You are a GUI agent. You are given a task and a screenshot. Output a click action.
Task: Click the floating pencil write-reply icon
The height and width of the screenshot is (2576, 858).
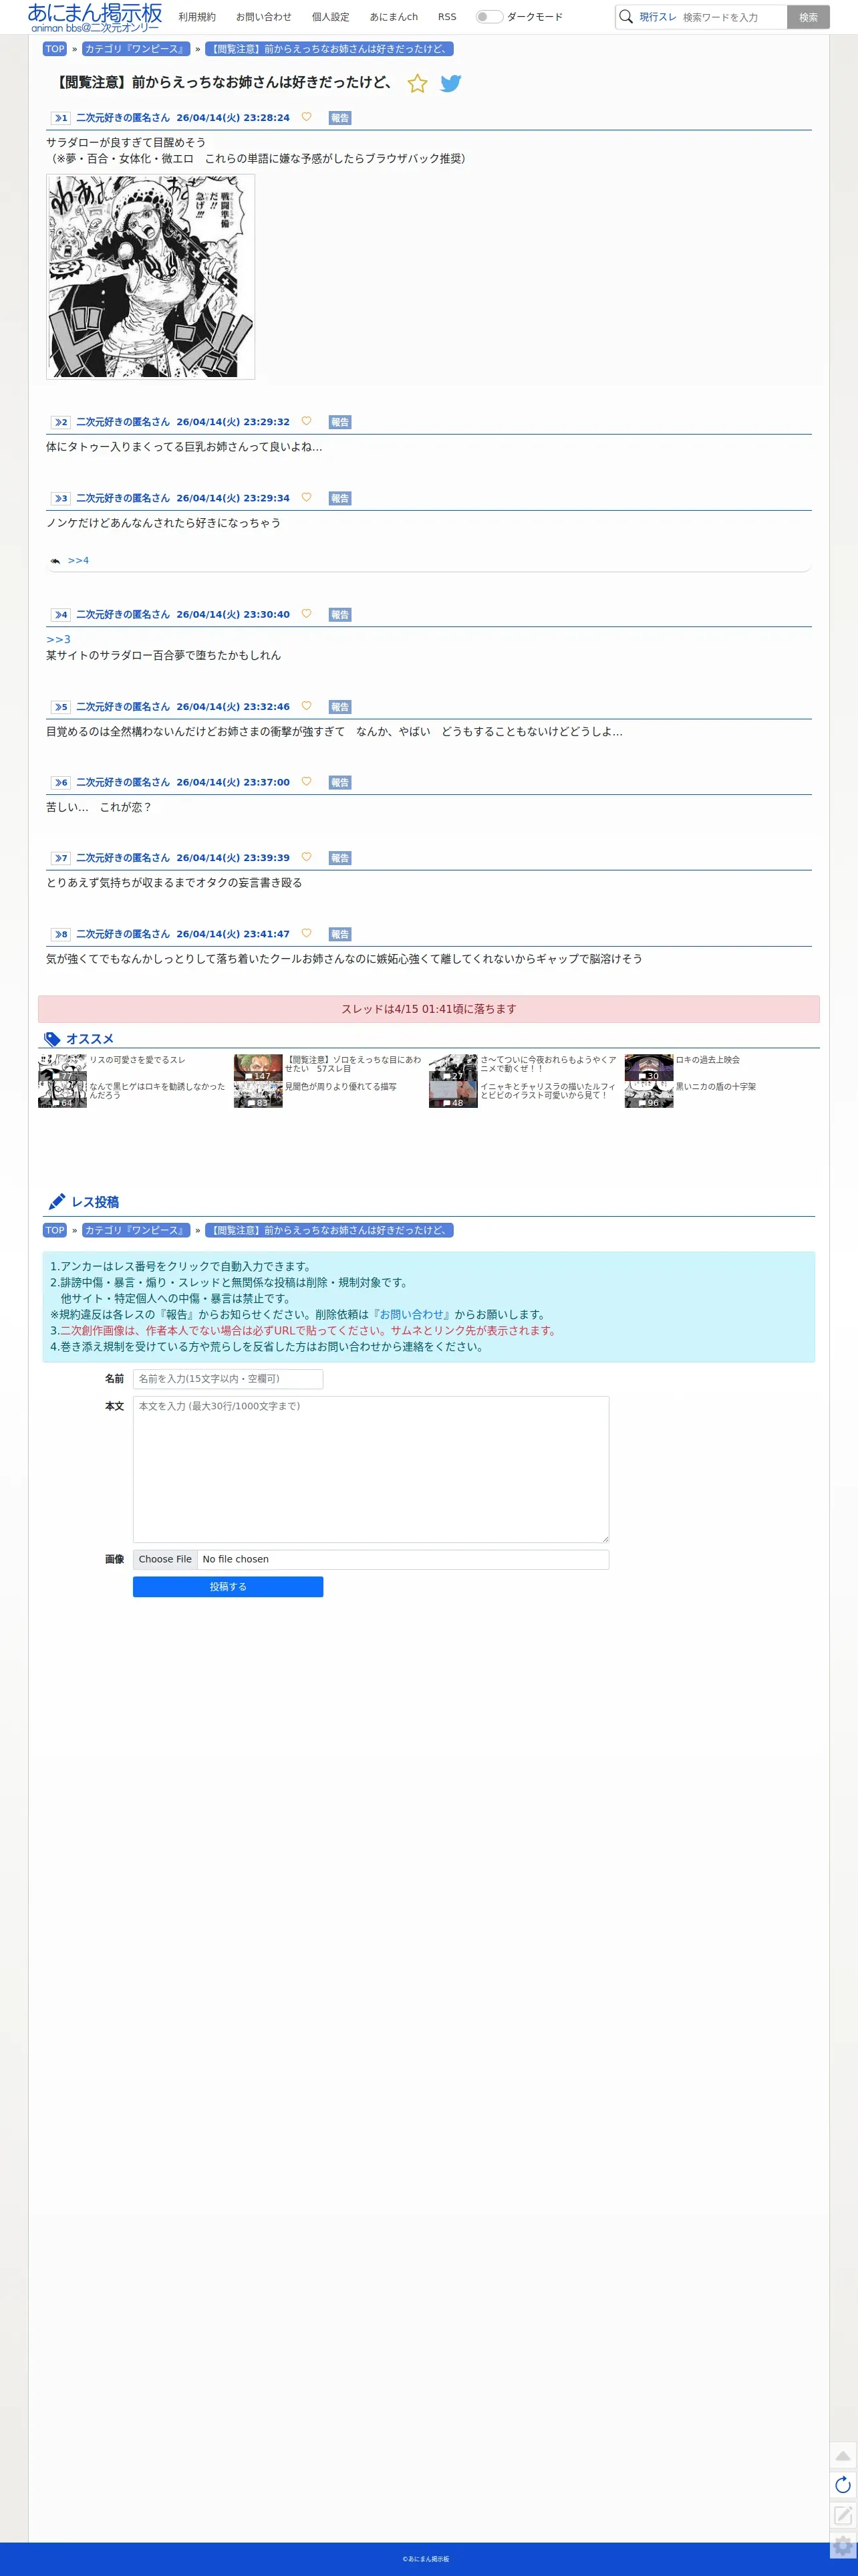click(843, 2515)
